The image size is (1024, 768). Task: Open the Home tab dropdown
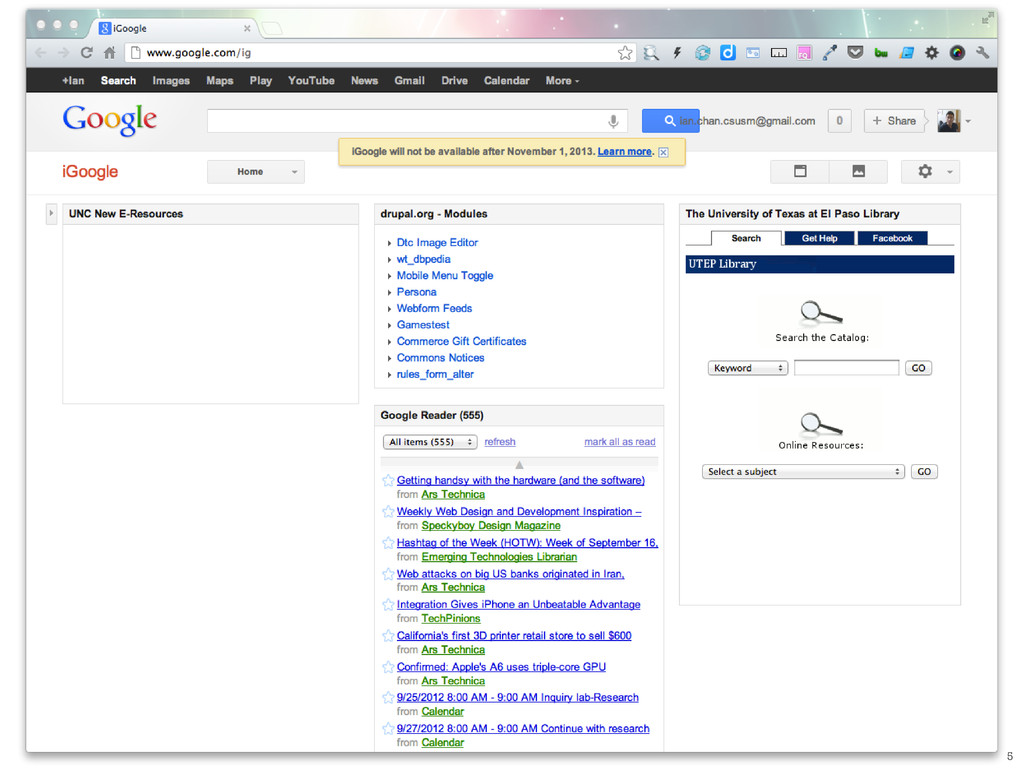point(255,172)
